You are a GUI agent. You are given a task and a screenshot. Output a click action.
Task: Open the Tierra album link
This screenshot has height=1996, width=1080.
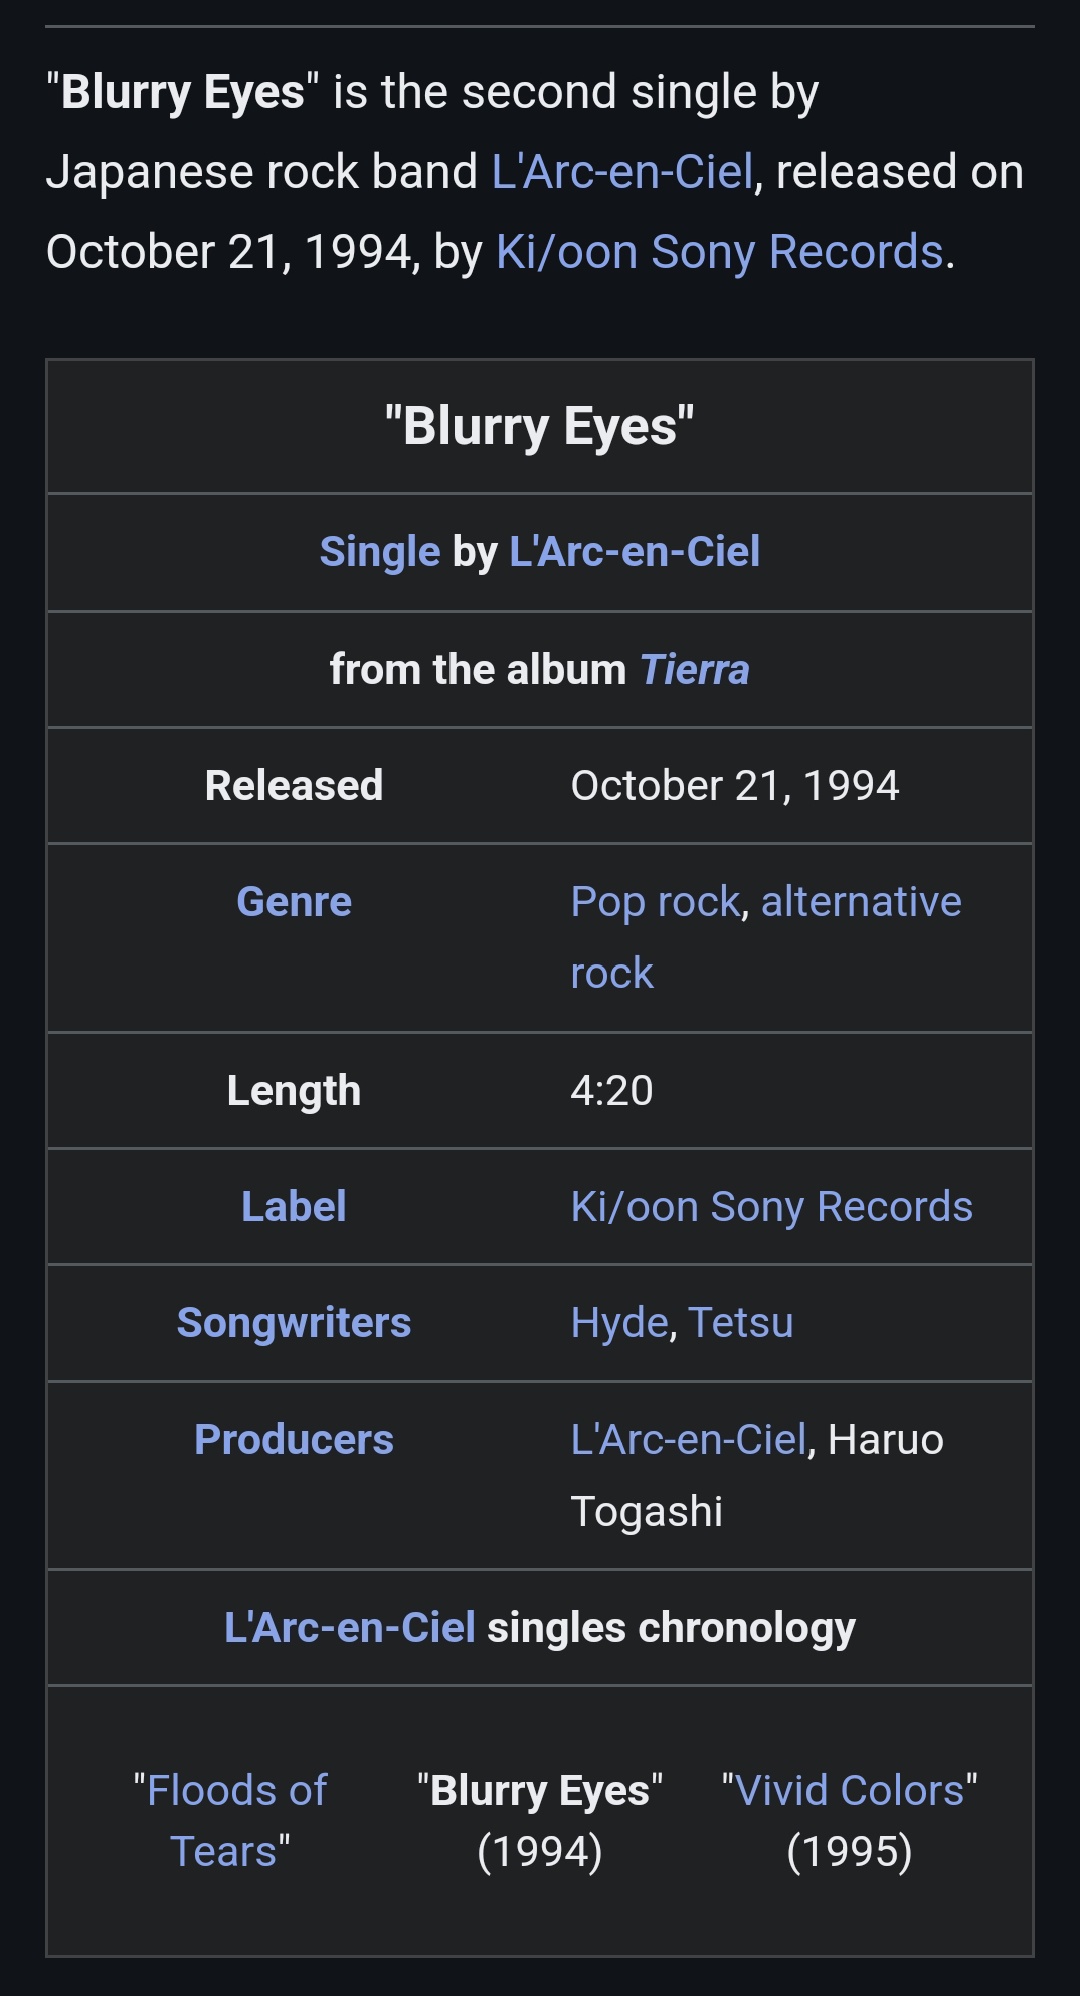pyautogui.click(x=694, y=670)
